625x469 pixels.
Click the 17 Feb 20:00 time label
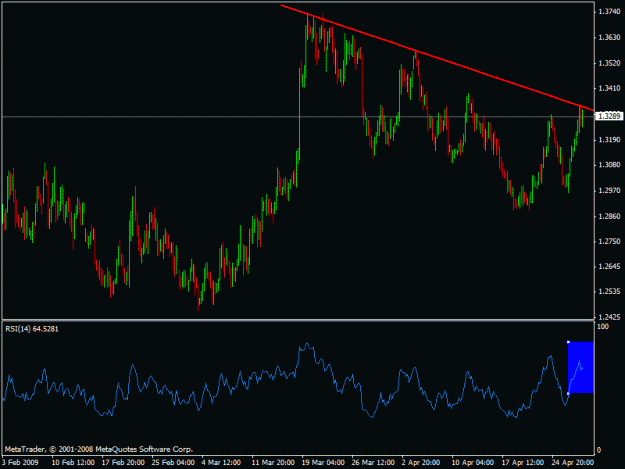[123, 462]
